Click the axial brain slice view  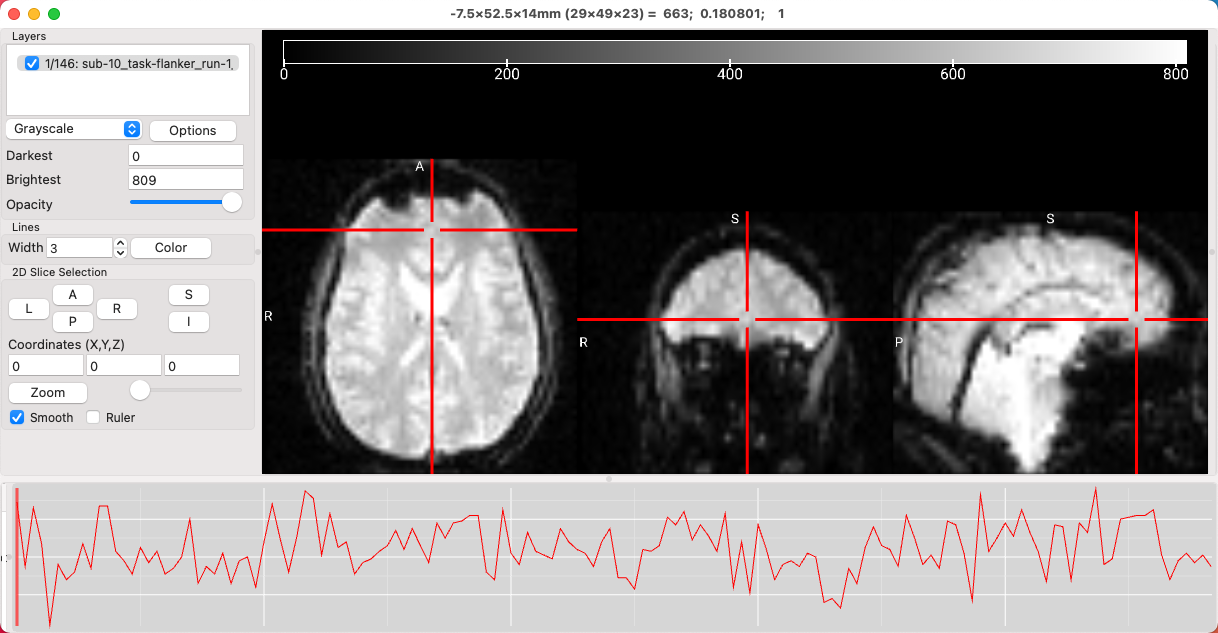point(420,316)
